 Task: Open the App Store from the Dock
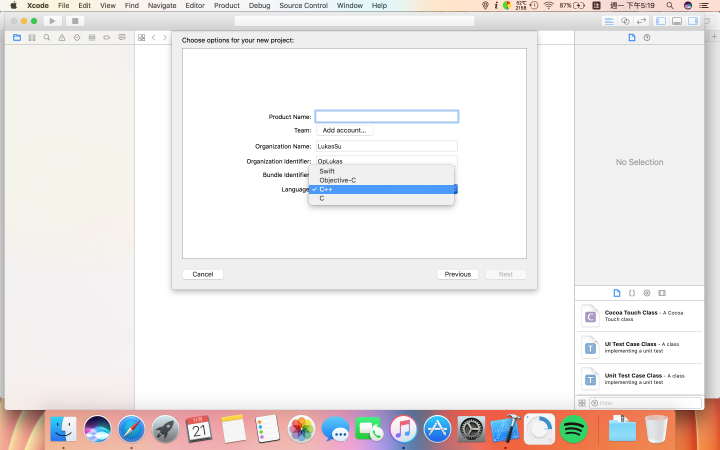437,429
